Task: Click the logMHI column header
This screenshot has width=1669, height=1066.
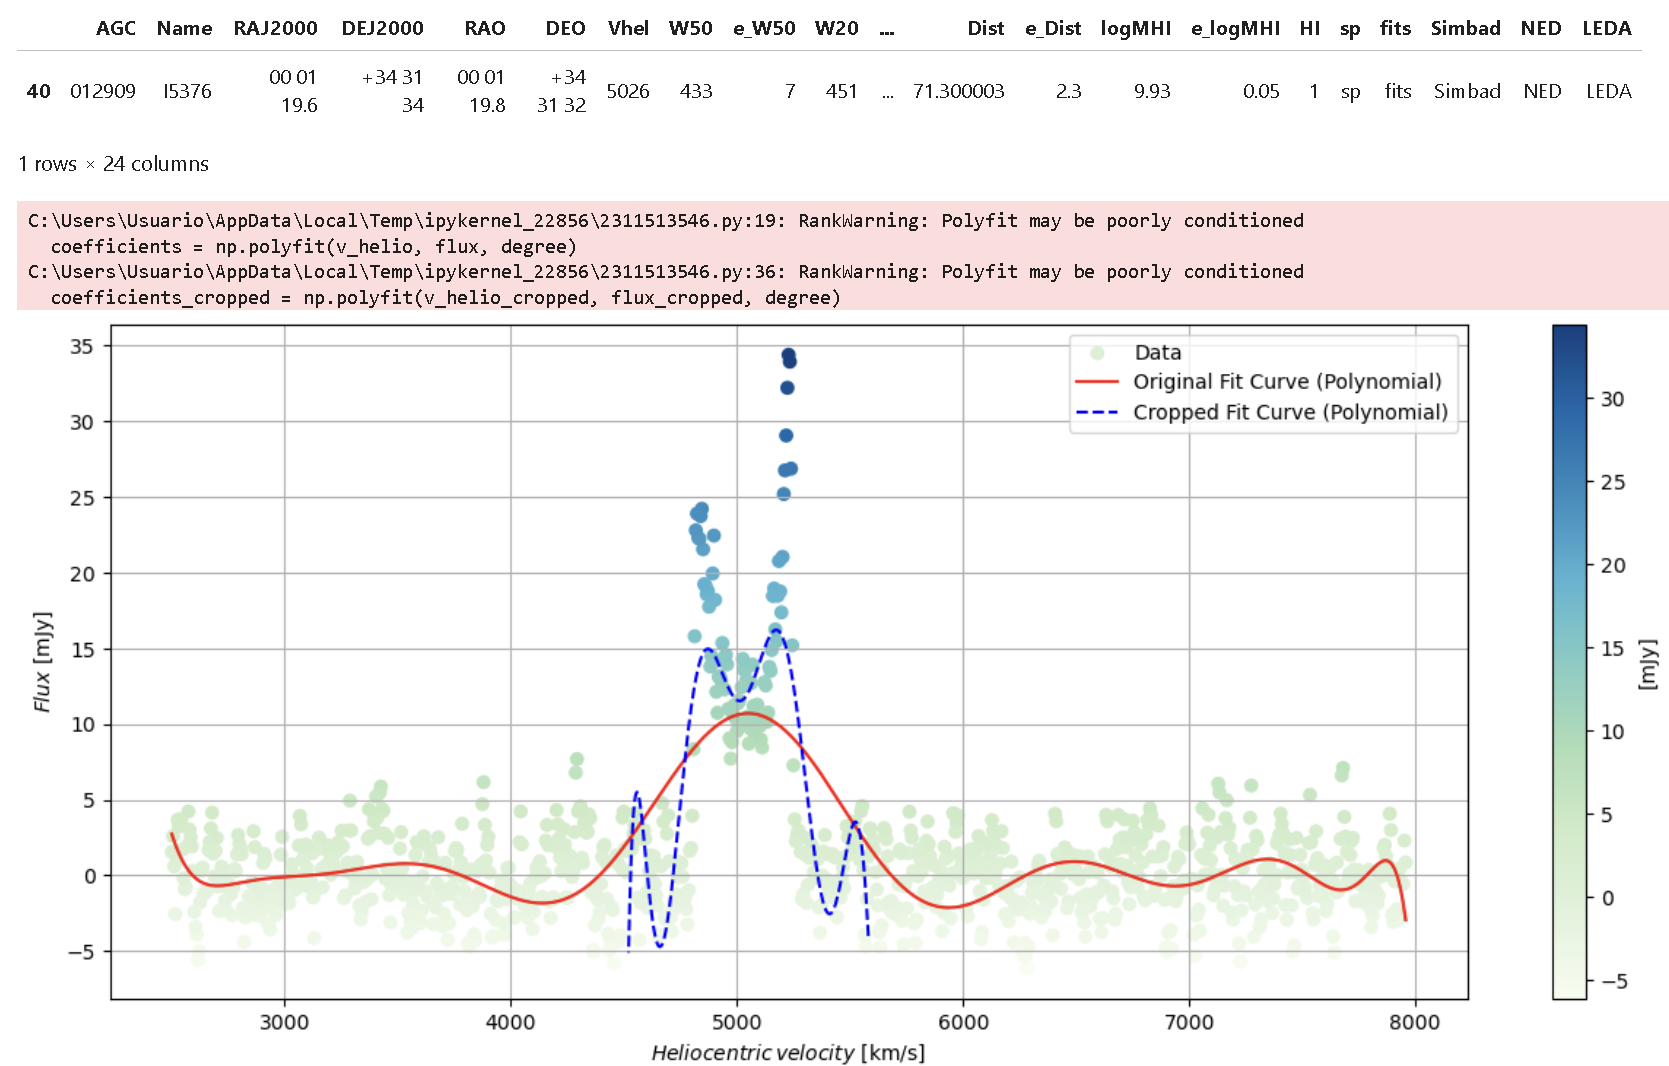Action: (1135, 28)
